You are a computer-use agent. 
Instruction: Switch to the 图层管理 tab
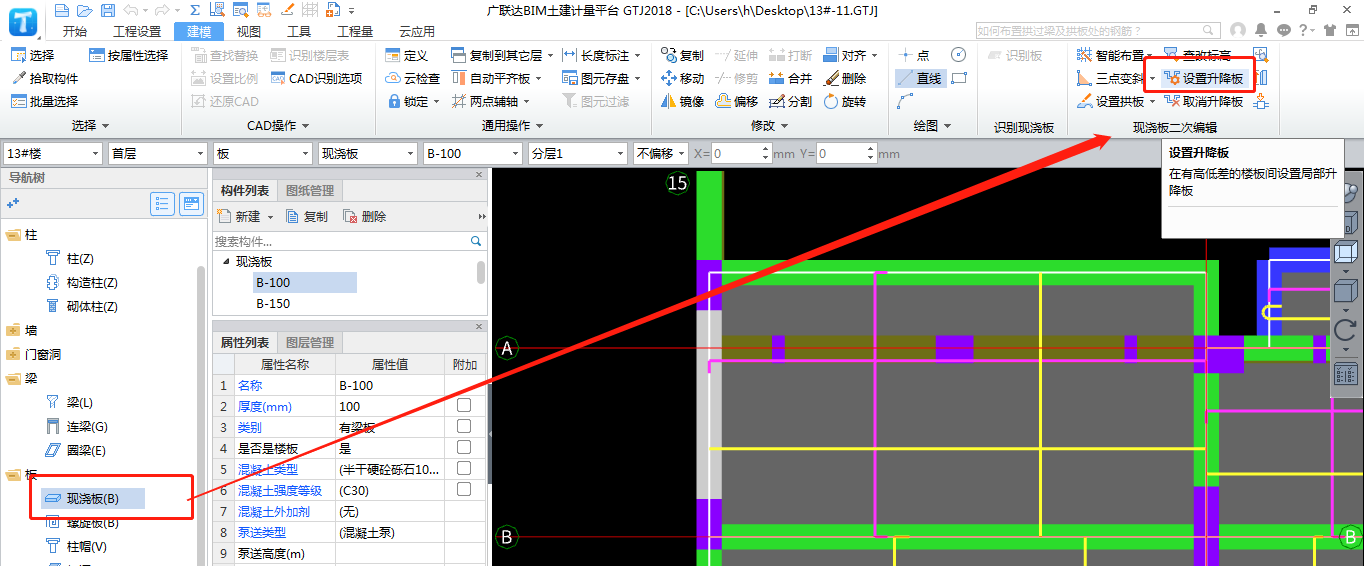pos(310,343)
